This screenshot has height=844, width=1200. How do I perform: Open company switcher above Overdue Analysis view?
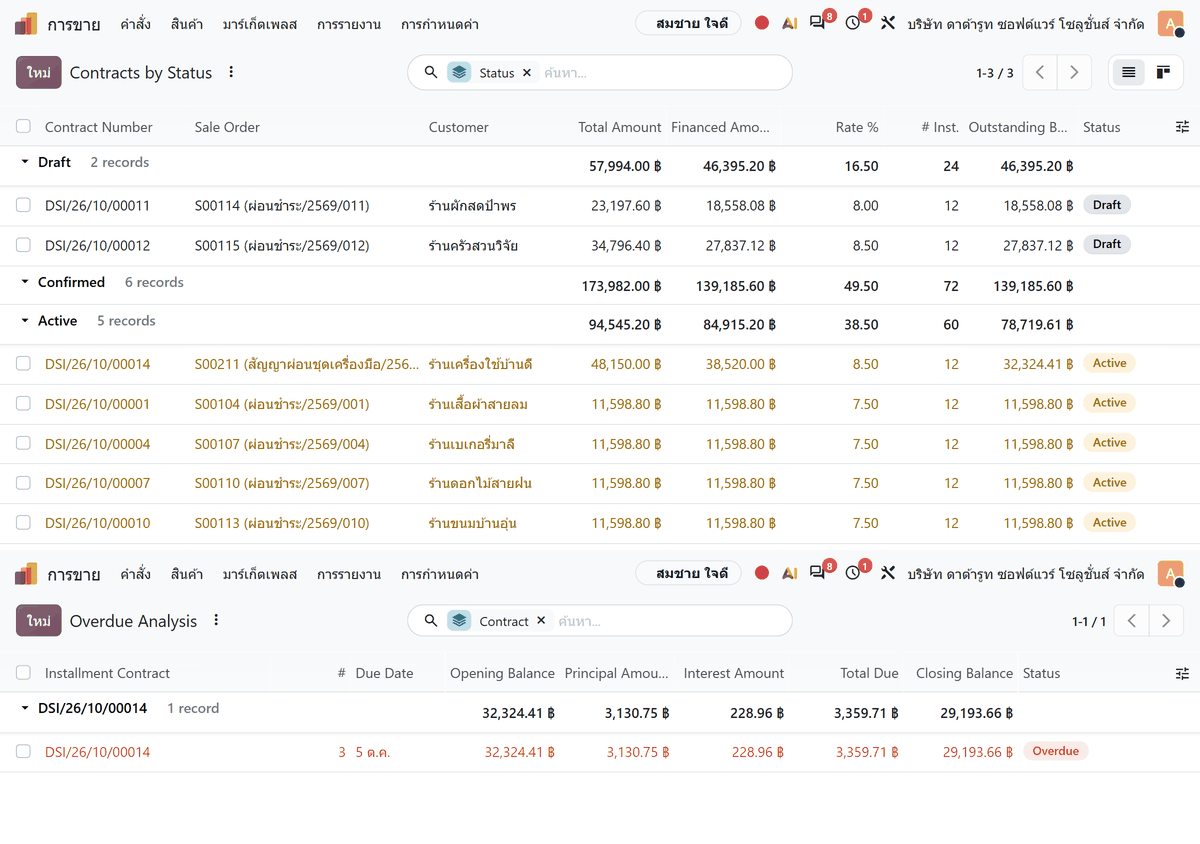coord(1026,574)
